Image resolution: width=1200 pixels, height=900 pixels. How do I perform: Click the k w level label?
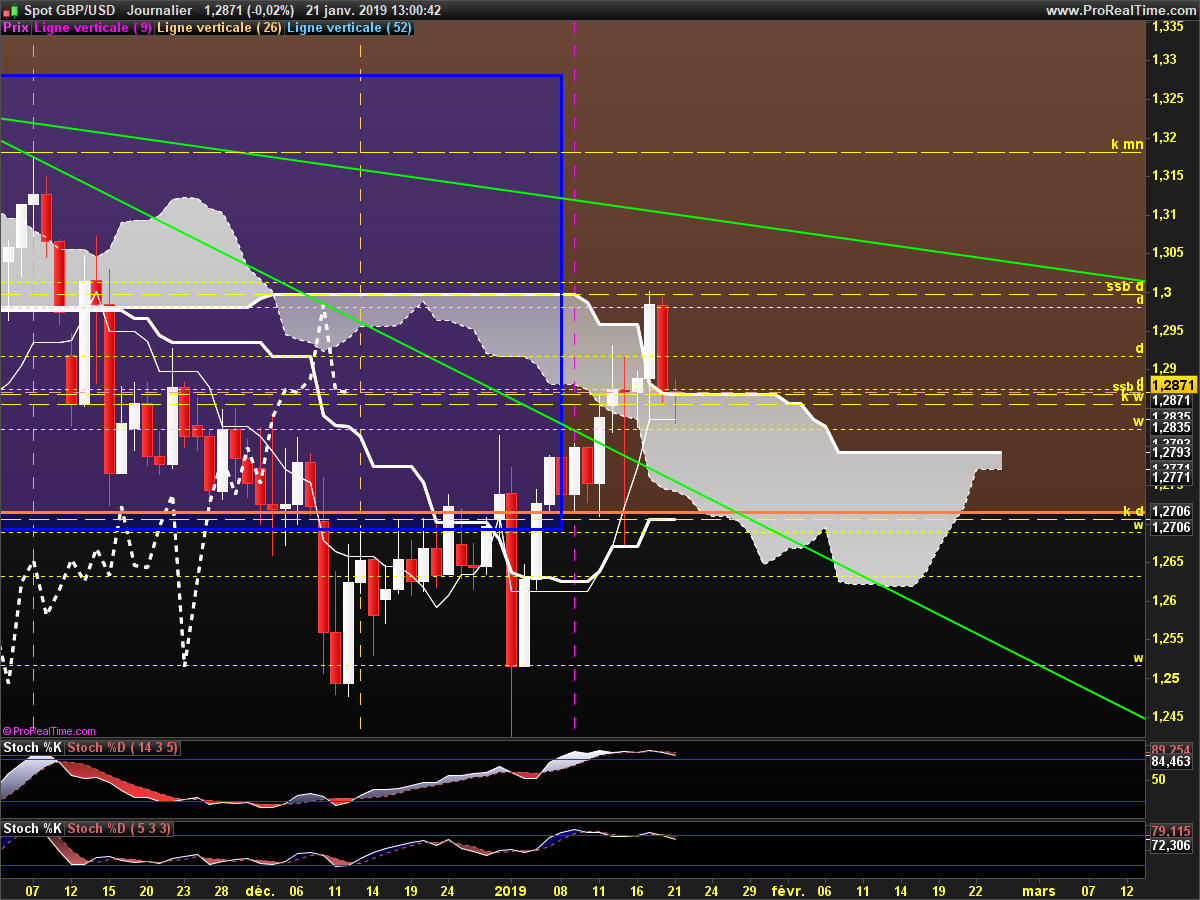click(x=1132, y=397)
